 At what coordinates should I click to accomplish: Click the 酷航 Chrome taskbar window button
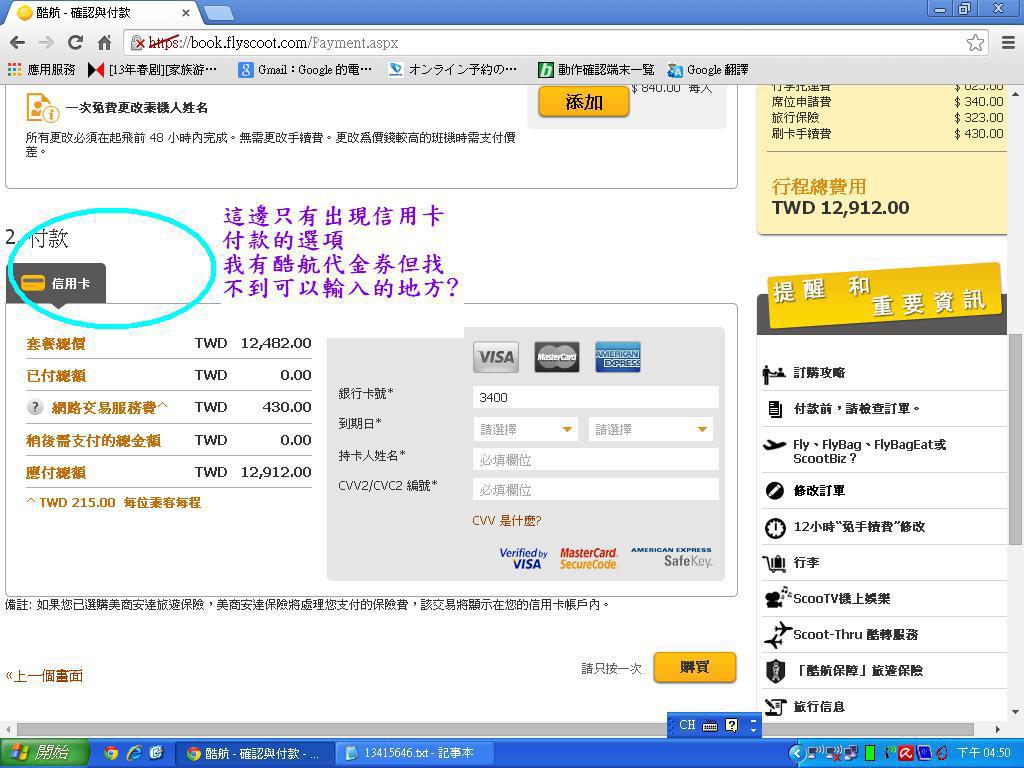coord(255,753)
